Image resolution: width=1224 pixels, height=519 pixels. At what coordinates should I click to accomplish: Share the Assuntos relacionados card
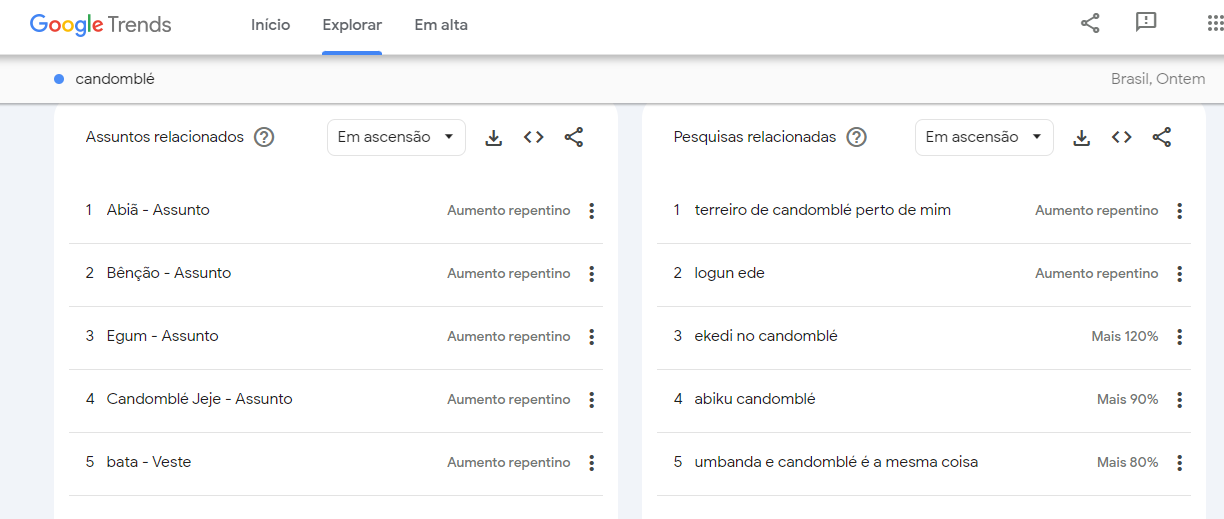pyautogui.click(x=574, y=138)
